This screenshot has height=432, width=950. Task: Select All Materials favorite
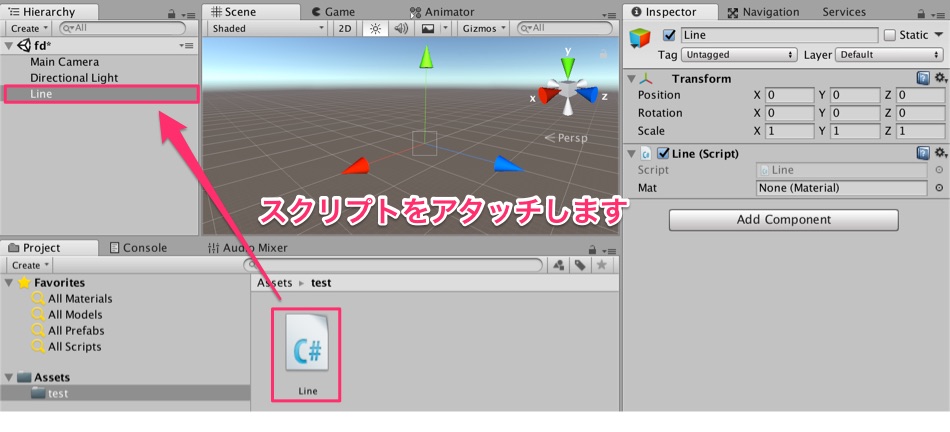(x=80, y=299)
